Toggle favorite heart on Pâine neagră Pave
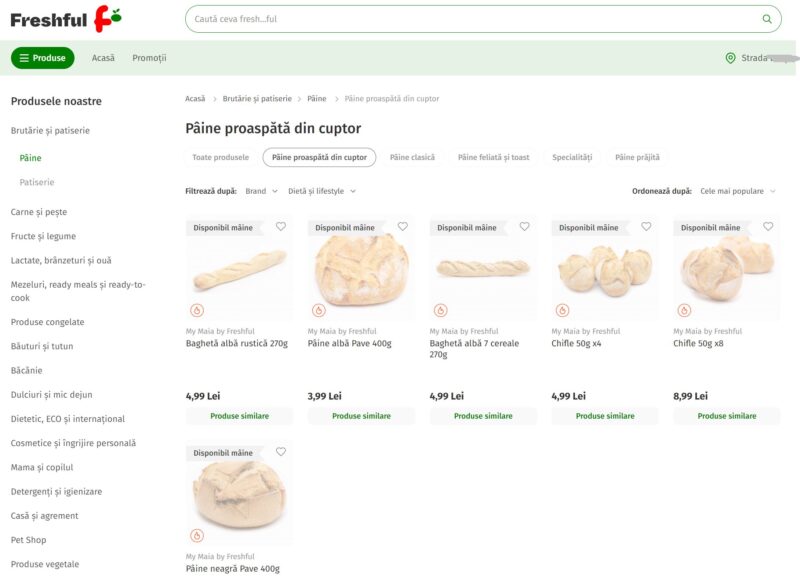The width and height of the screenshot is (800, 576). (x=281, y=452)
